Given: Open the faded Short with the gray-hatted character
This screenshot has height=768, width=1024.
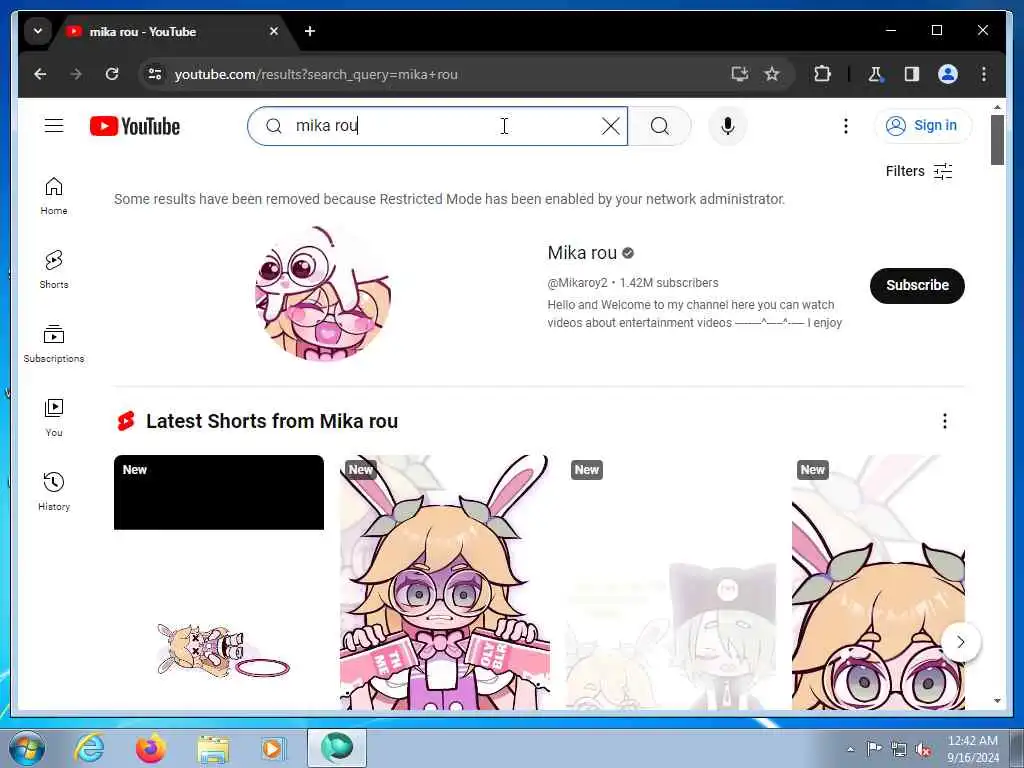Looking at the screenshot, I should coord(671,582).
